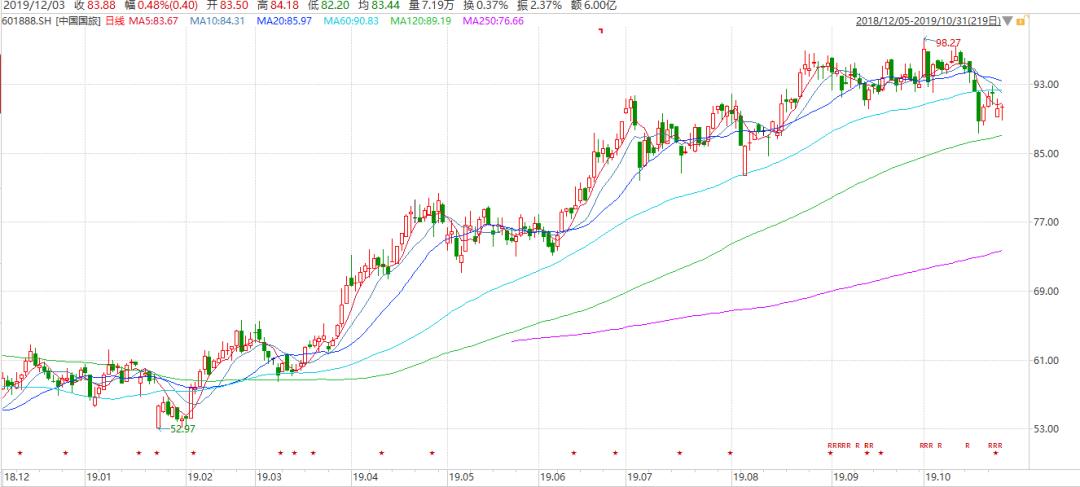
Task: Click the 52.97 low price annotation
Action: click(x=183, y=428)
